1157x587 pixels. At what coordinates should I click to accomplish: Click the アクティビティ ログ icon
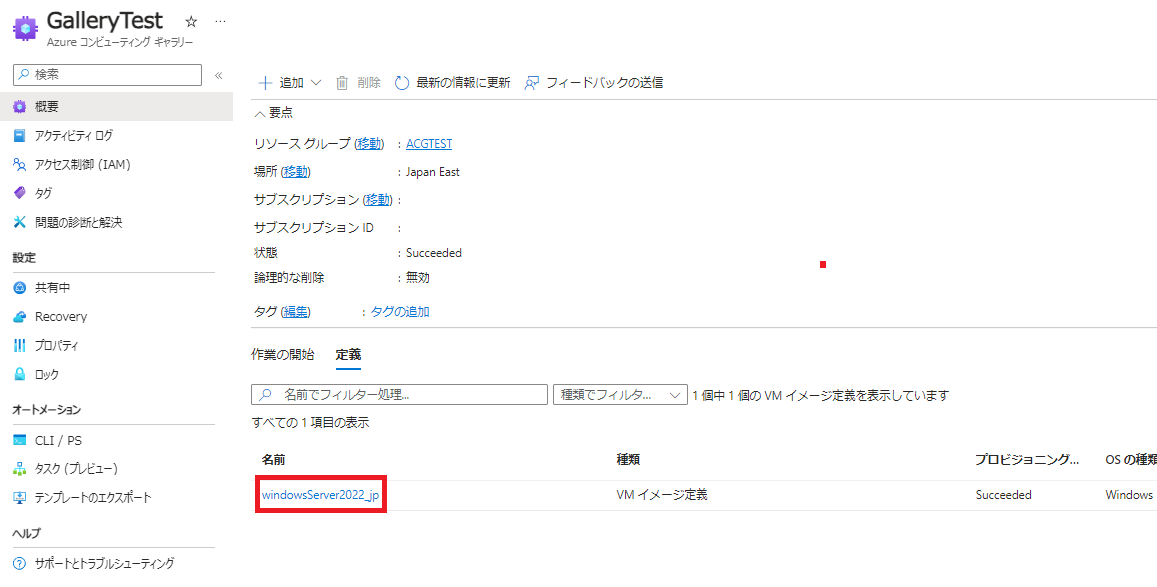pyautogui.click(x=20, y=136)
